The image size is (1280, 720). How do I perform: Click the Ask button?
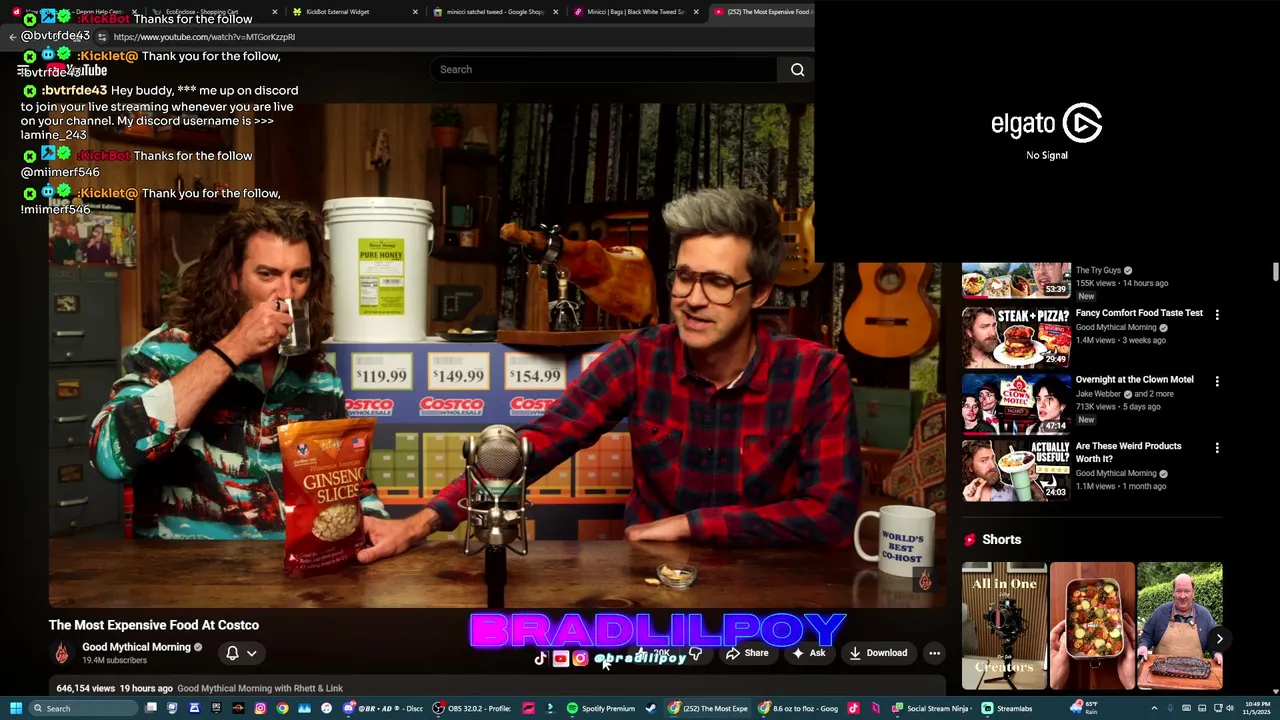point(809,653)
